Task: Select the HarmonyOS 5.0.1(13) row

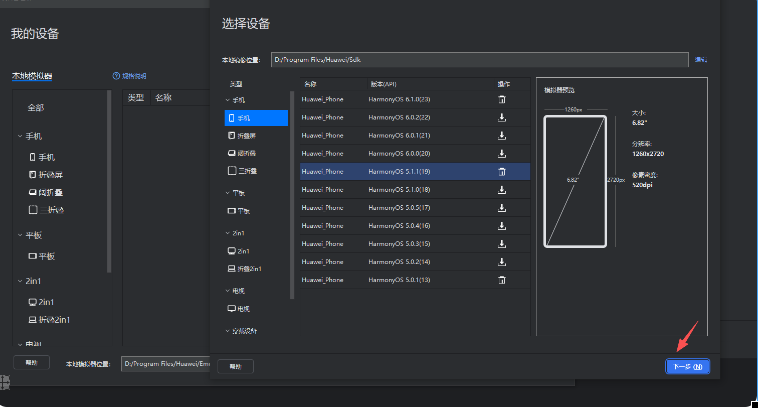Action: [415, 280]
